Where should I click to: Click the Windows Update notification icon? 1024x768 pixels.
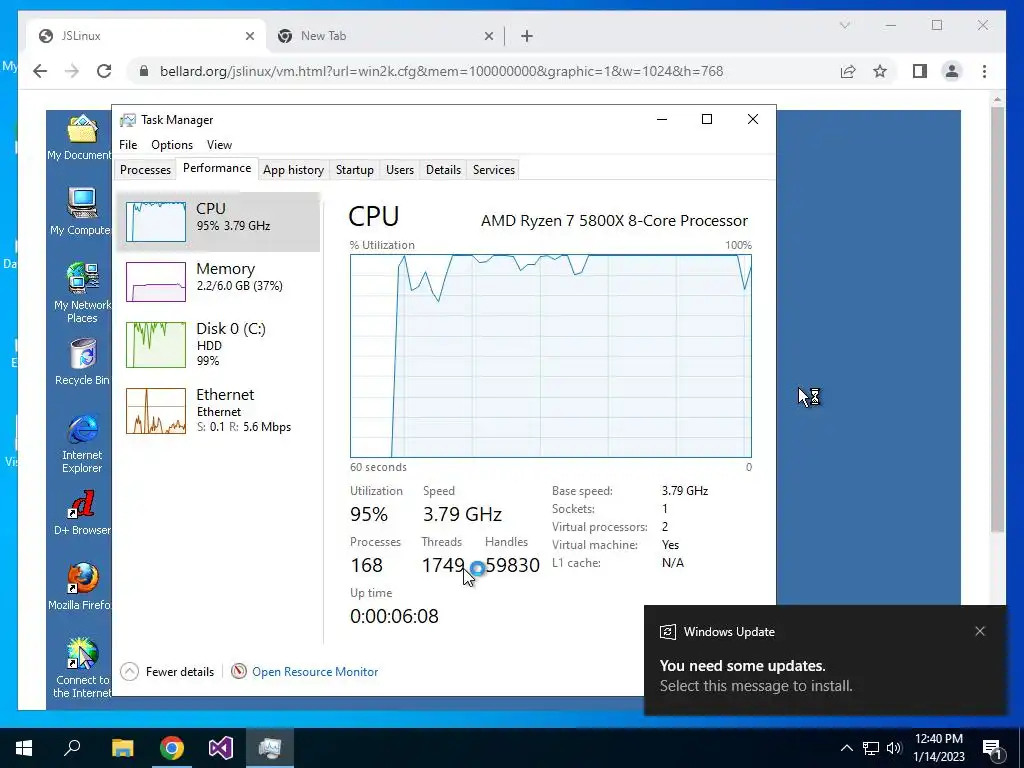pyautogui.click(x=667, y=632)
